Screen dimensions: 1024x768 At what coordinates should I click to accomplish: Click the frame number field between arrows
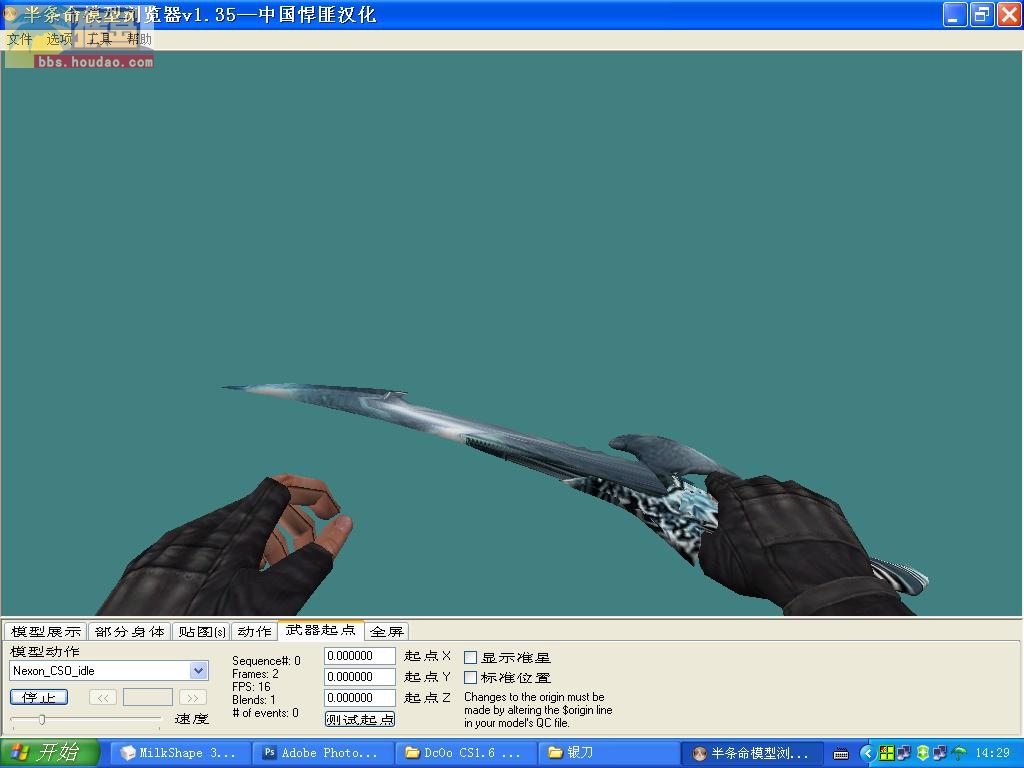(x=148, y=697)
